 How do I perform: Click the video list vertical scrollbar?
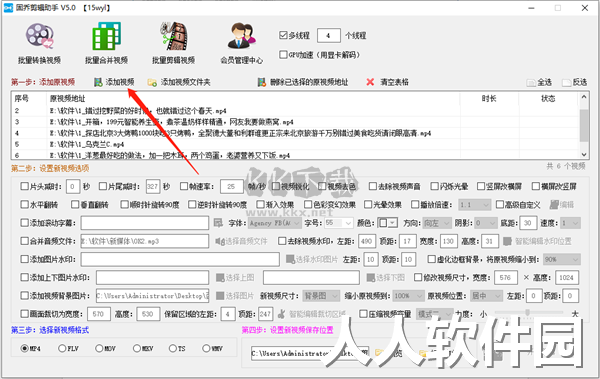584,126
